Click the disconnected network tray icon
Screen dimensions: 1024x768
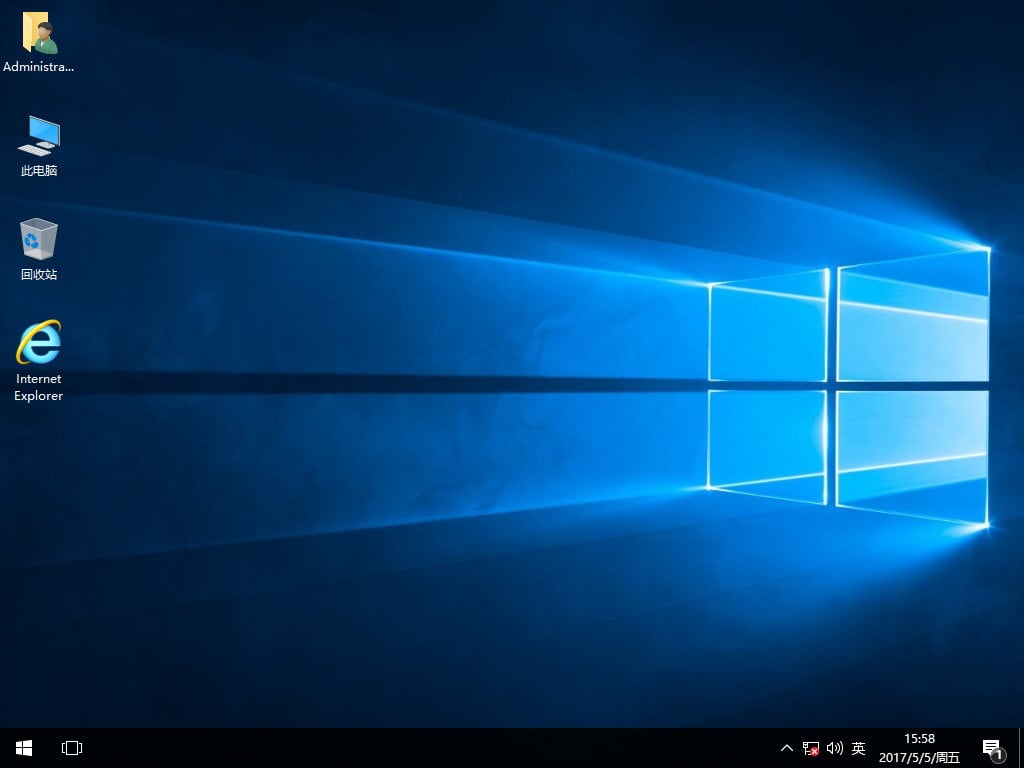811,748
